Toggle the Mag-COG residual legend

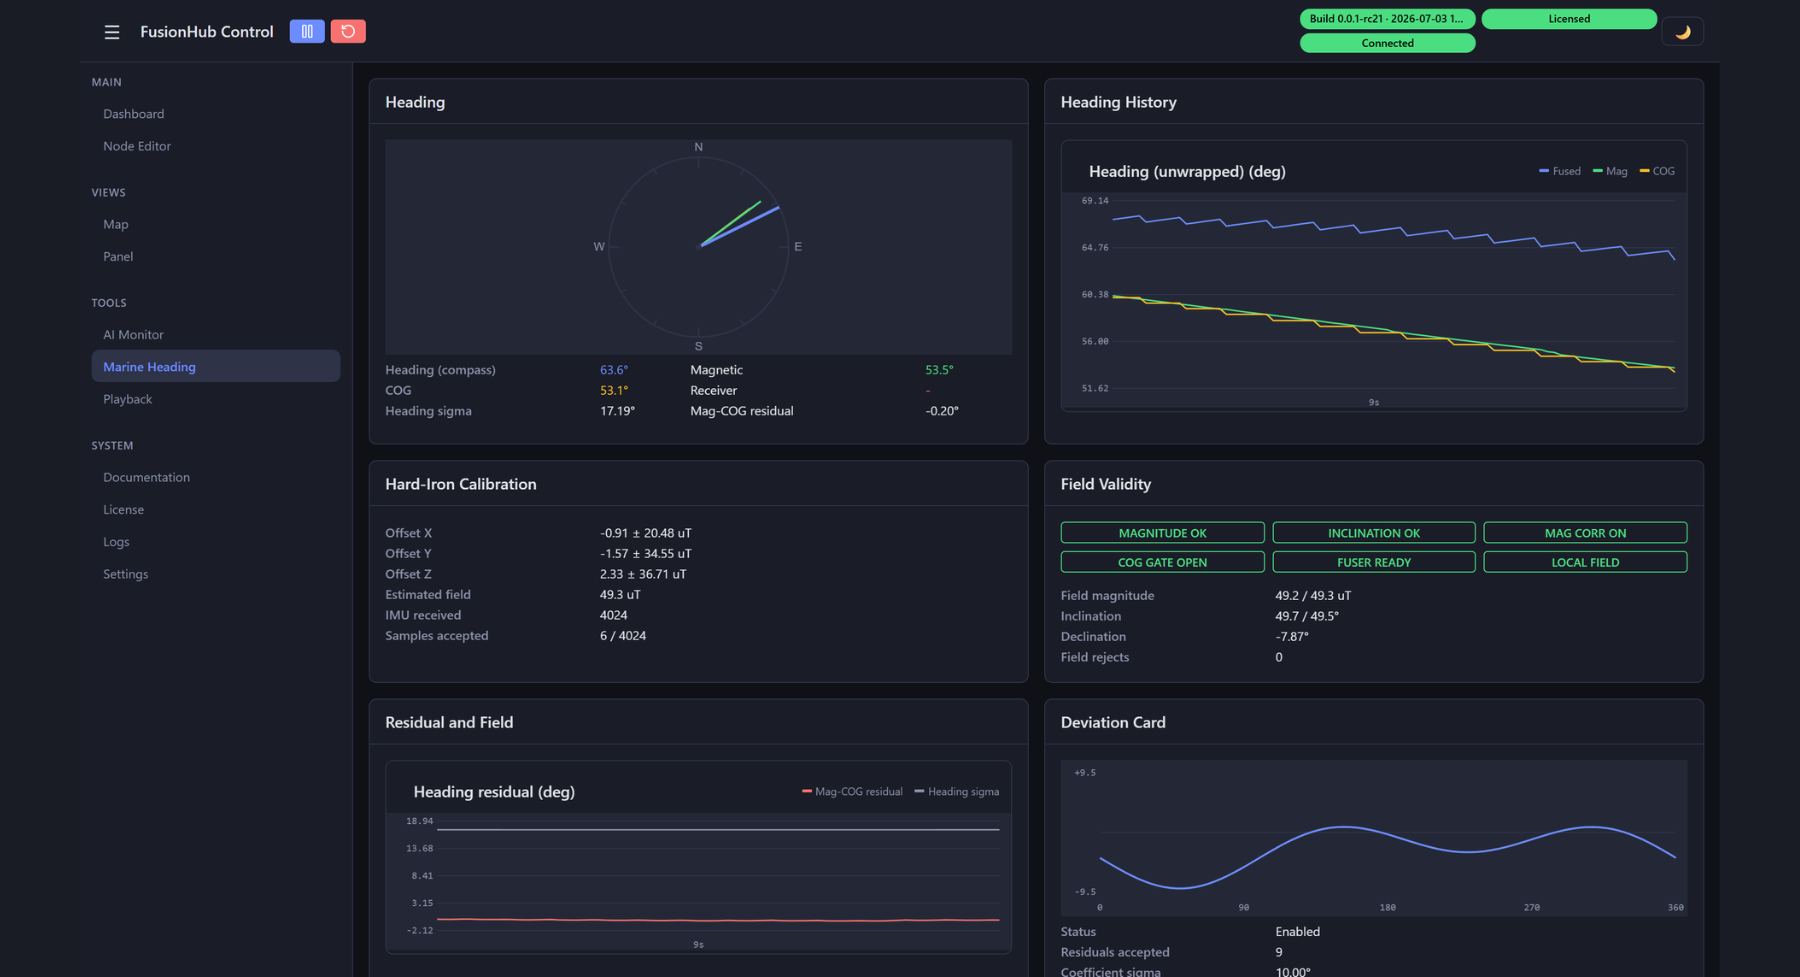[x=852, y=792]
